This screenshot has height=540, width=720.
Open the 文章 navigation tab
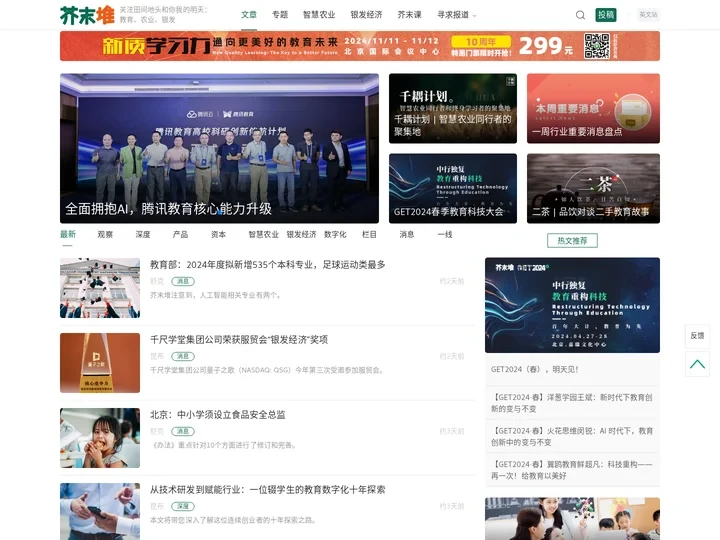[x=249, y=15]
